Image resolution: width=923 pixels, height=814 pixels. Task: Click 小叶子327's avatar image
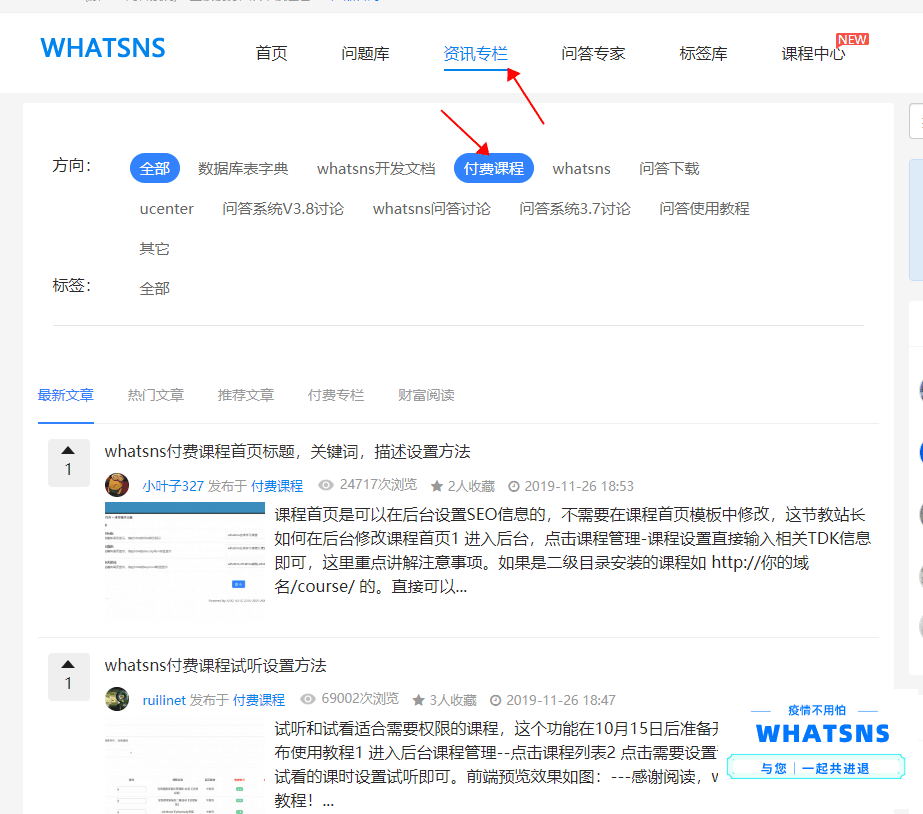(117, 486)
